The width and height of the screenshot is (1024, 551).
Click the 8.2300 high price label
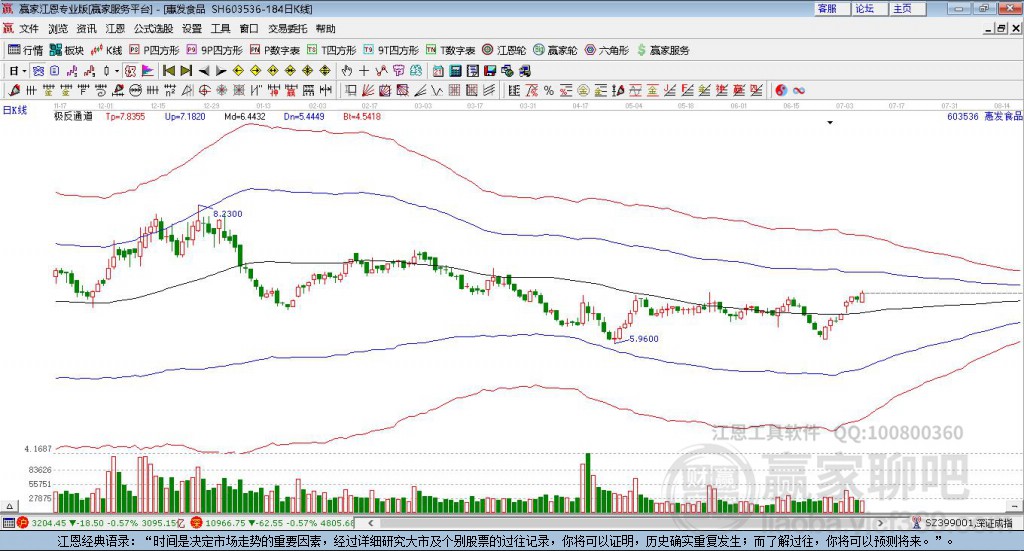click(x=228, y=213)
